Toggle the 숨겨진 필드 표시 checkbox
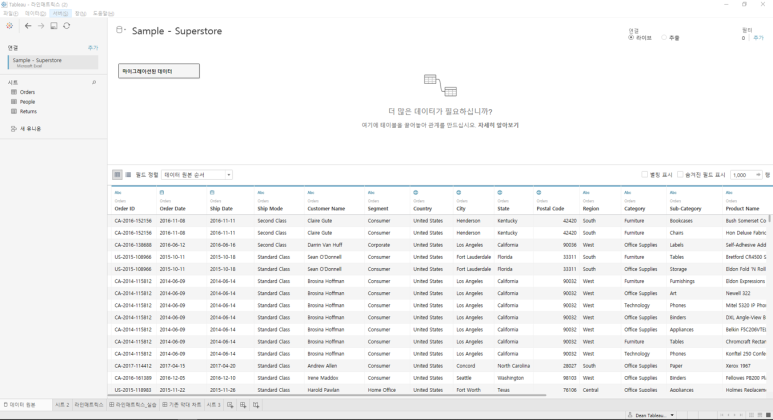773x420 pixels. point(680,175)
